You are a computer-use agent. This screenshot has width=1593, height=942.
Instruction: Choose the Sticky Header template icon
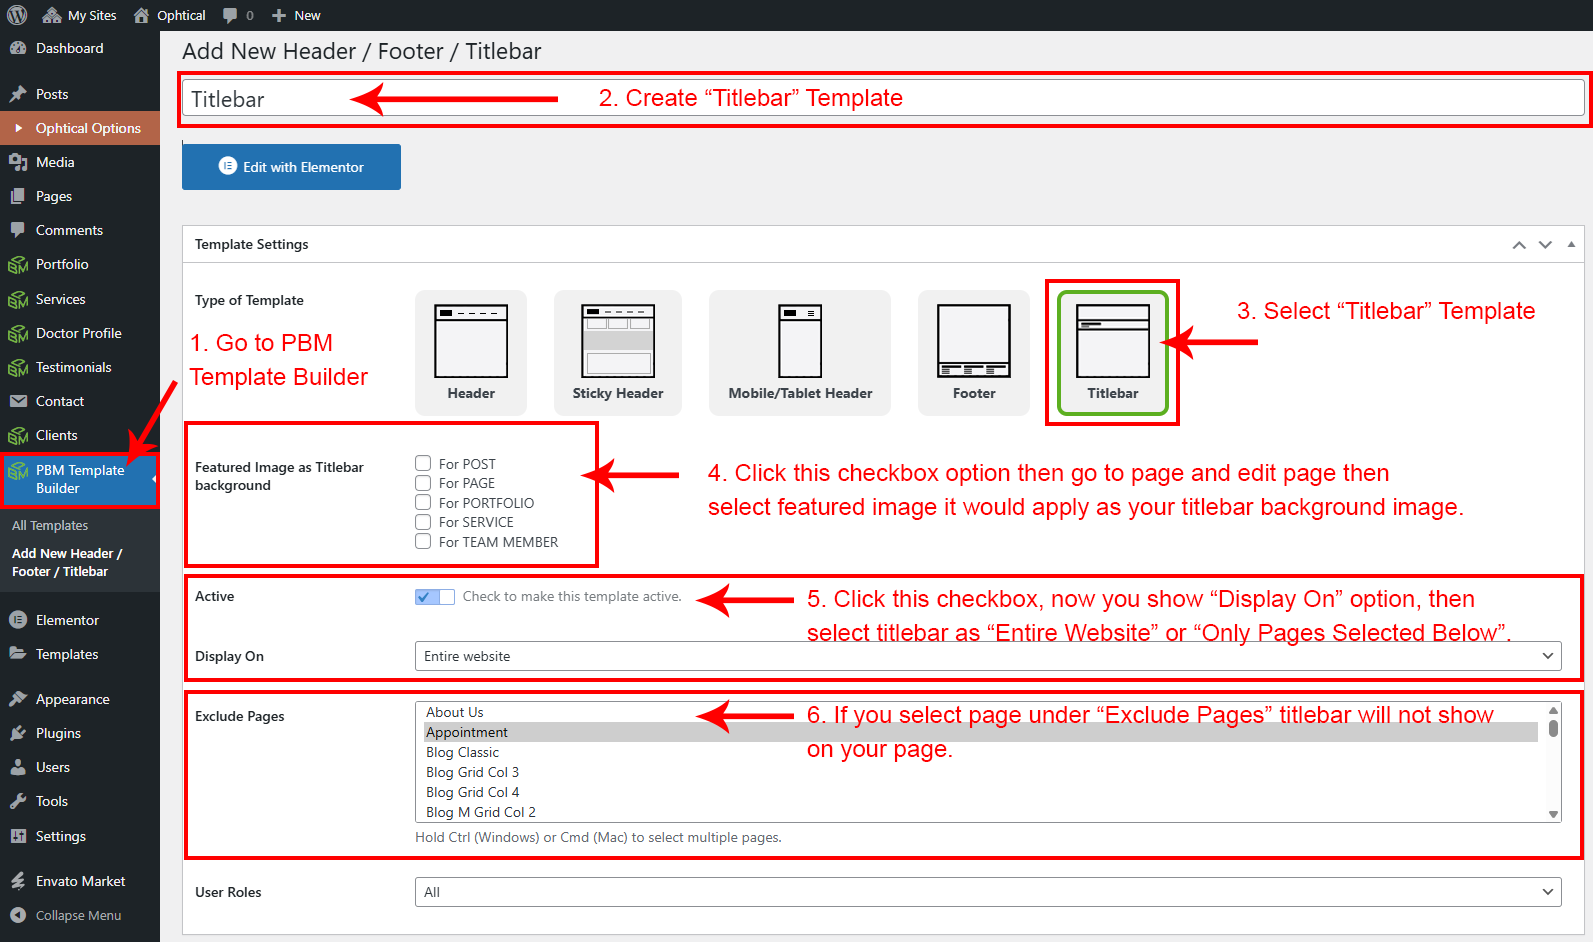(x=618, y=341)
